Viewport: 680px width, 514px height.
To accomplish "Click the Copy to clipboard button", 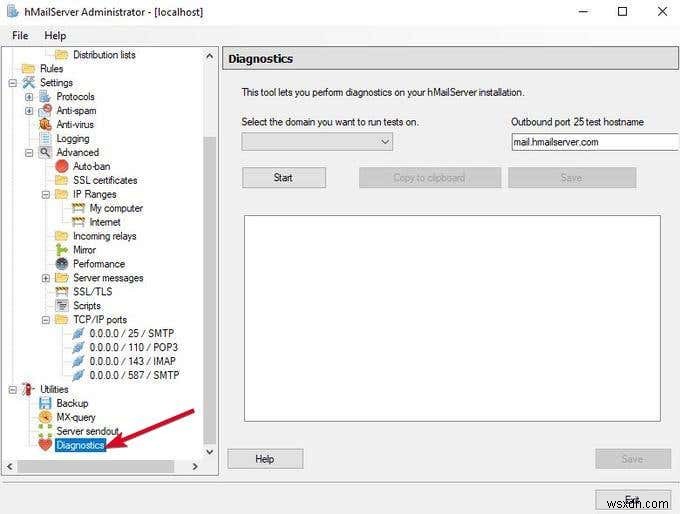I will [430, 178].
